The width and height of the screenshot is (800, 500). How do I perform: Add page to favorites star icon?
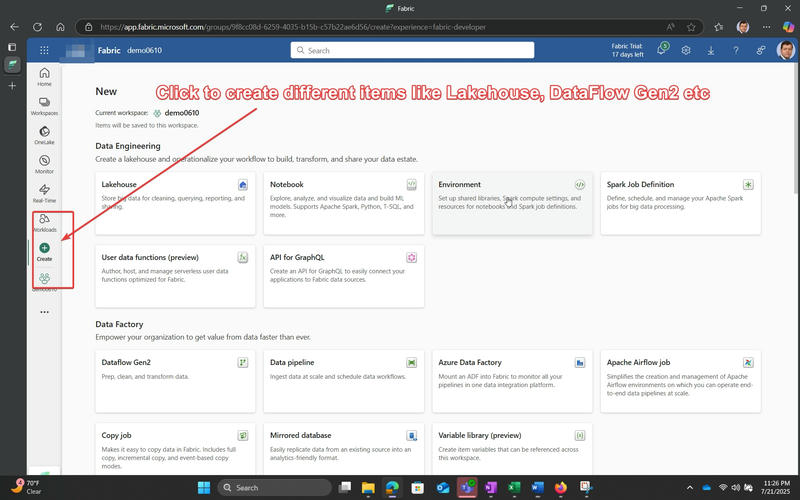691,27
